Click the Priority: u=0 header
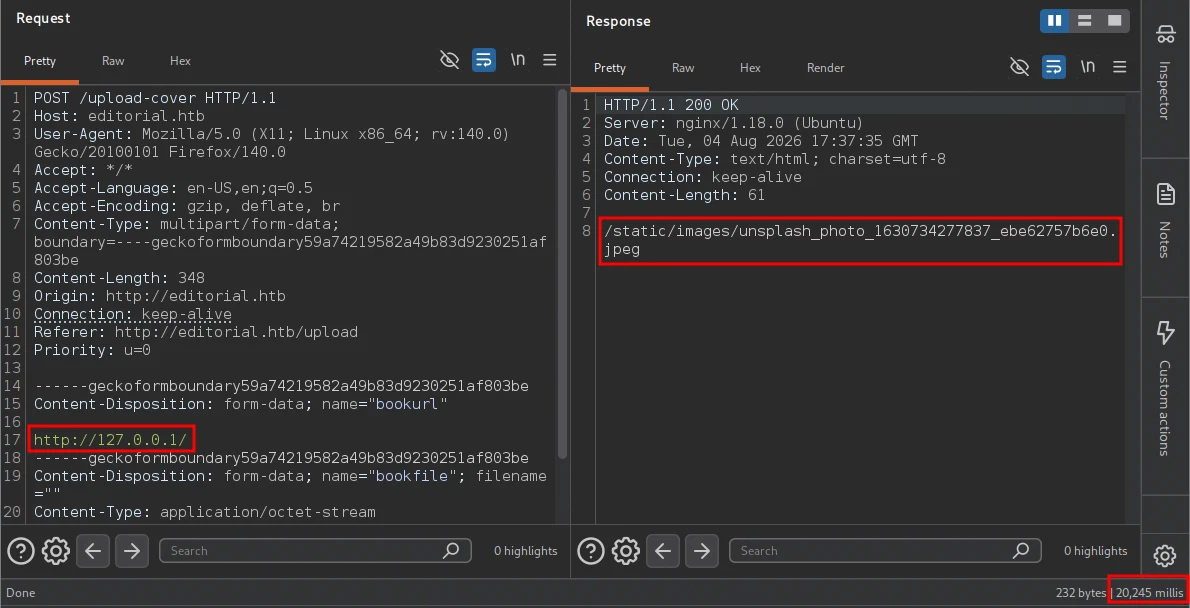The width and height of the screenshot is (1190, 608). pyautogui.click(x=93, y=350)
